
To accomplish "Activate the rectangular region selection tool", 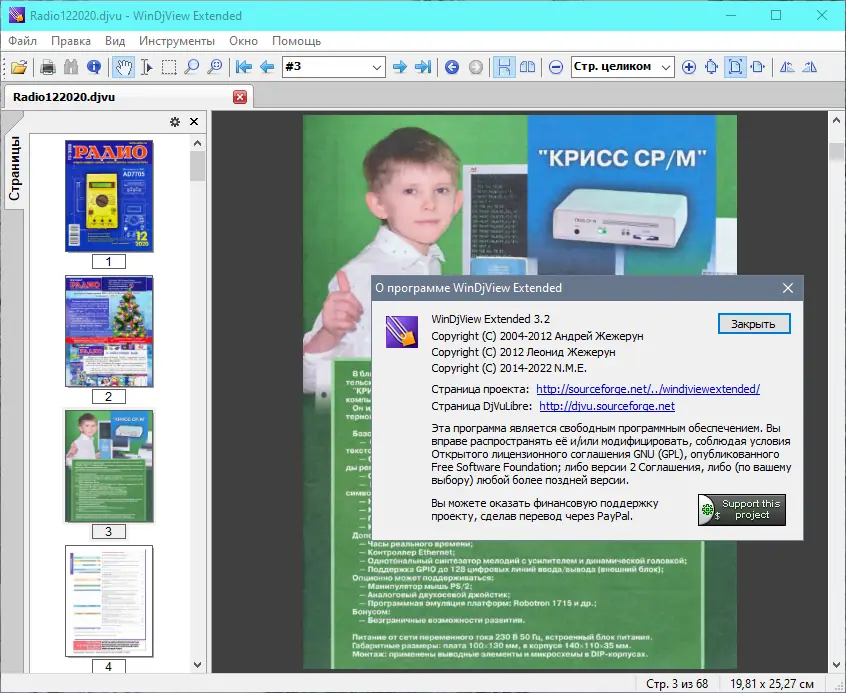I will 169,67.
